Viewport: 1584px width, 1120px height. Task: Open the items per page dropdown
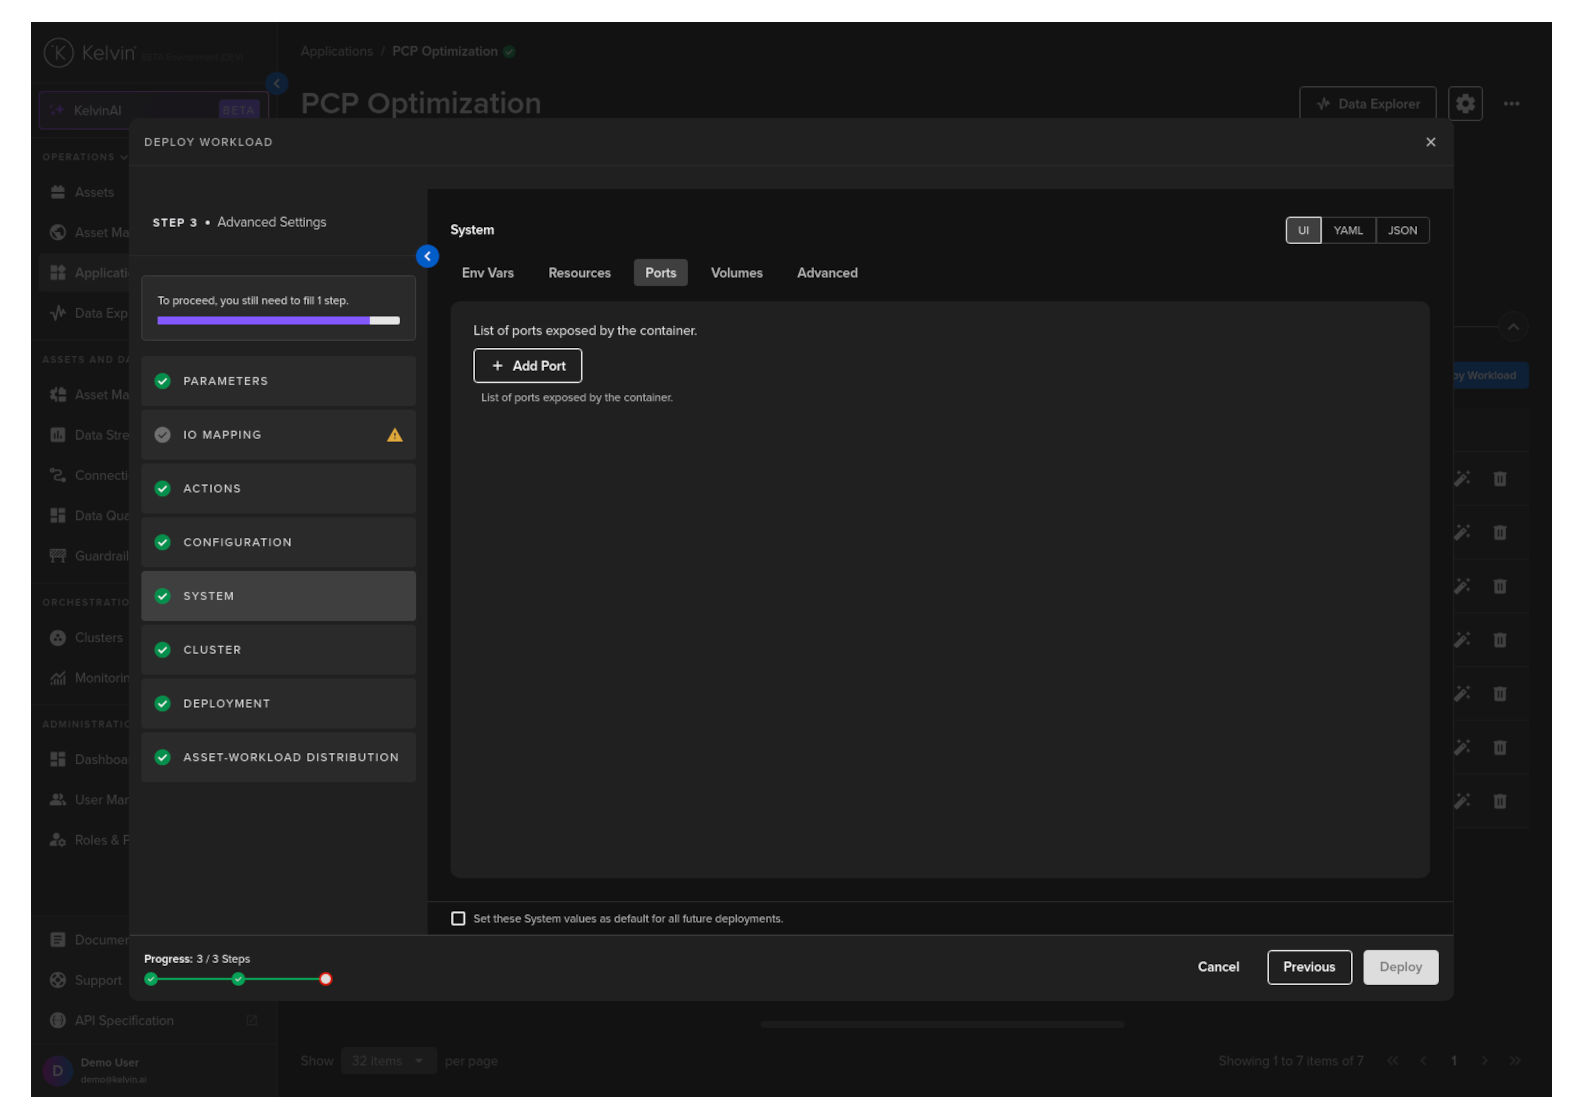point(388,1061)
